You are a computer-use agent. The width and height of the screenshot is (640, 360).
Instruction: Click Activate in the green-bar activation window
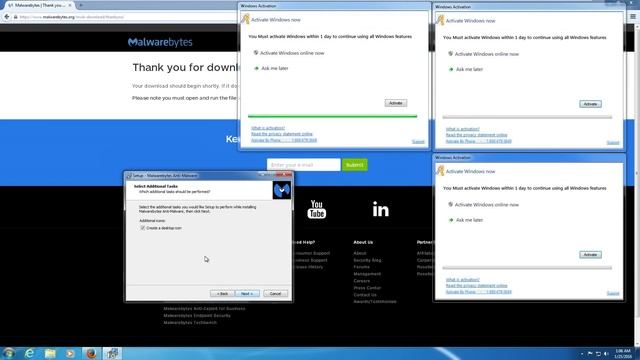(x=396, y=103)
